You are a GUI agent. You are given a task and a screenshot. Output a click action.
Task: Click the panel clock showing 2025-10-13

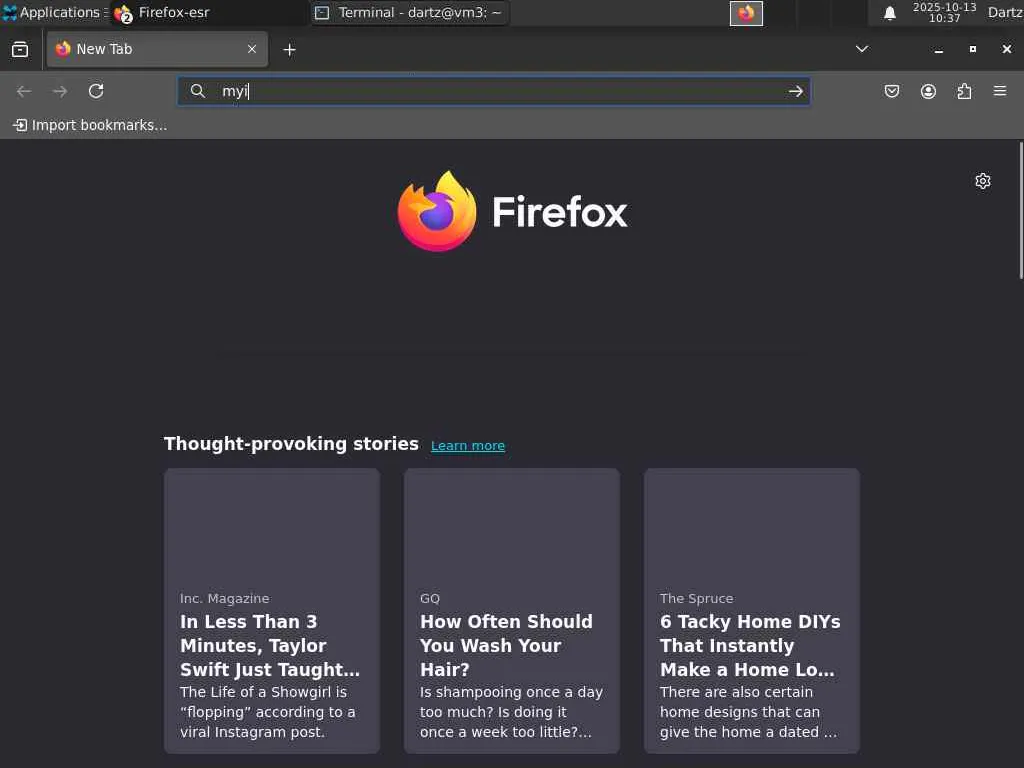pos(944,12)
